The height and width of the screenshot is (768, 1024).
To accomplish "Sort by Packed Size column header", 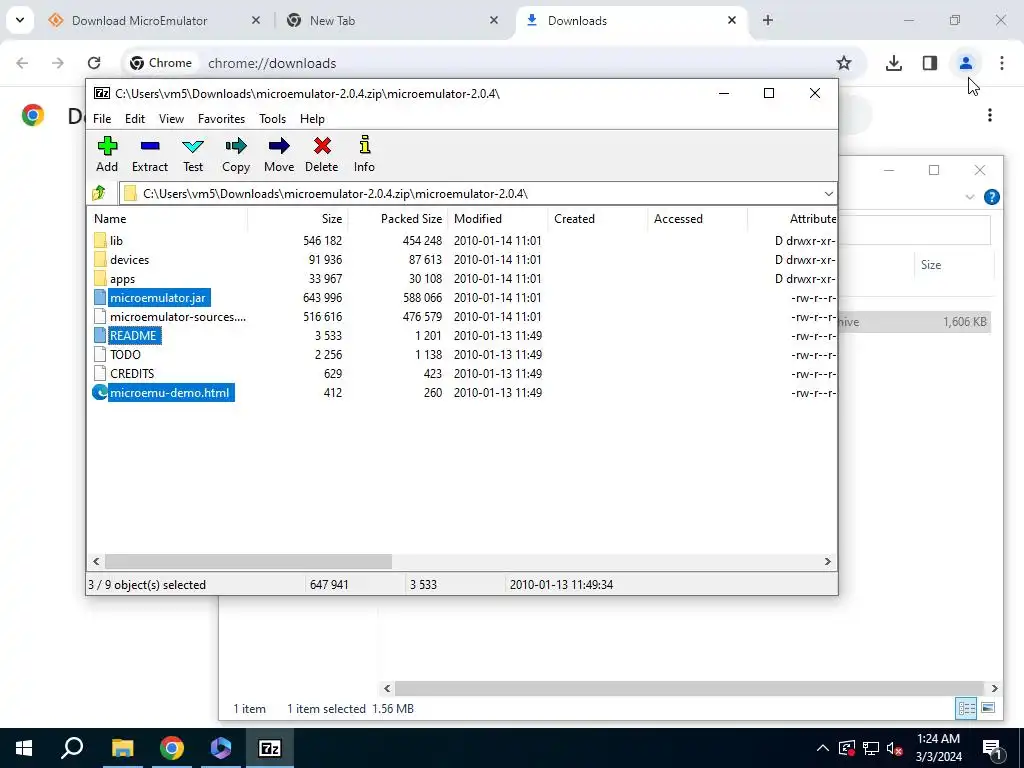I will click(397, 219).
